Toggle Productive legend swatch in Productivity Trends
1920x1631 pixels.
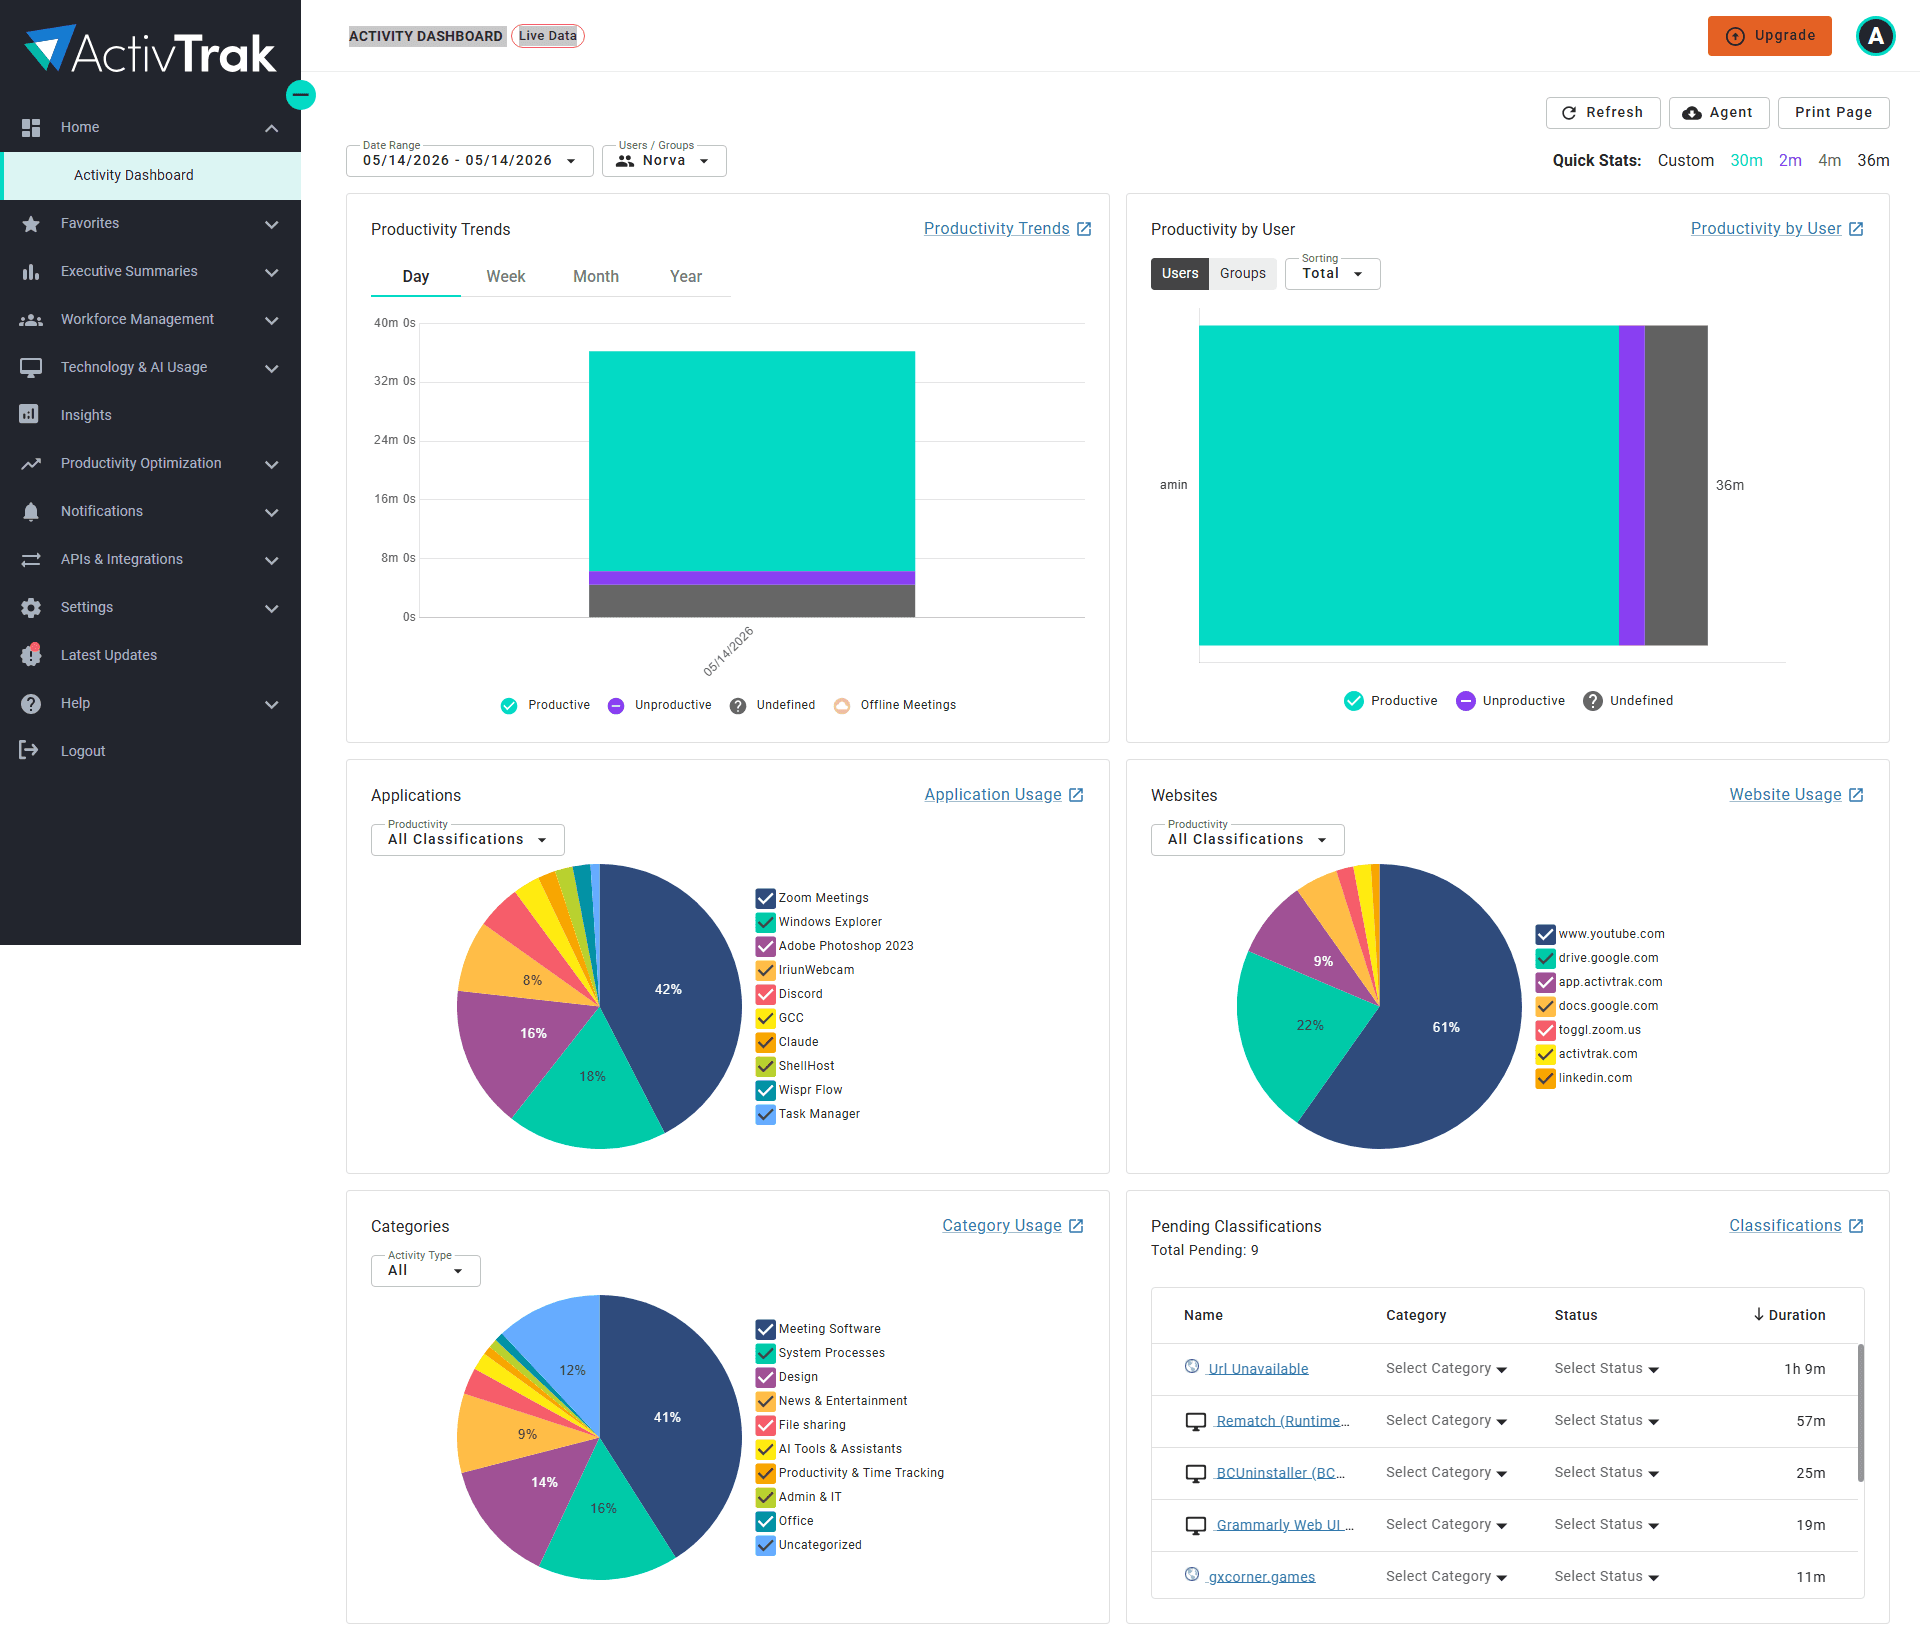click(509, 706)
